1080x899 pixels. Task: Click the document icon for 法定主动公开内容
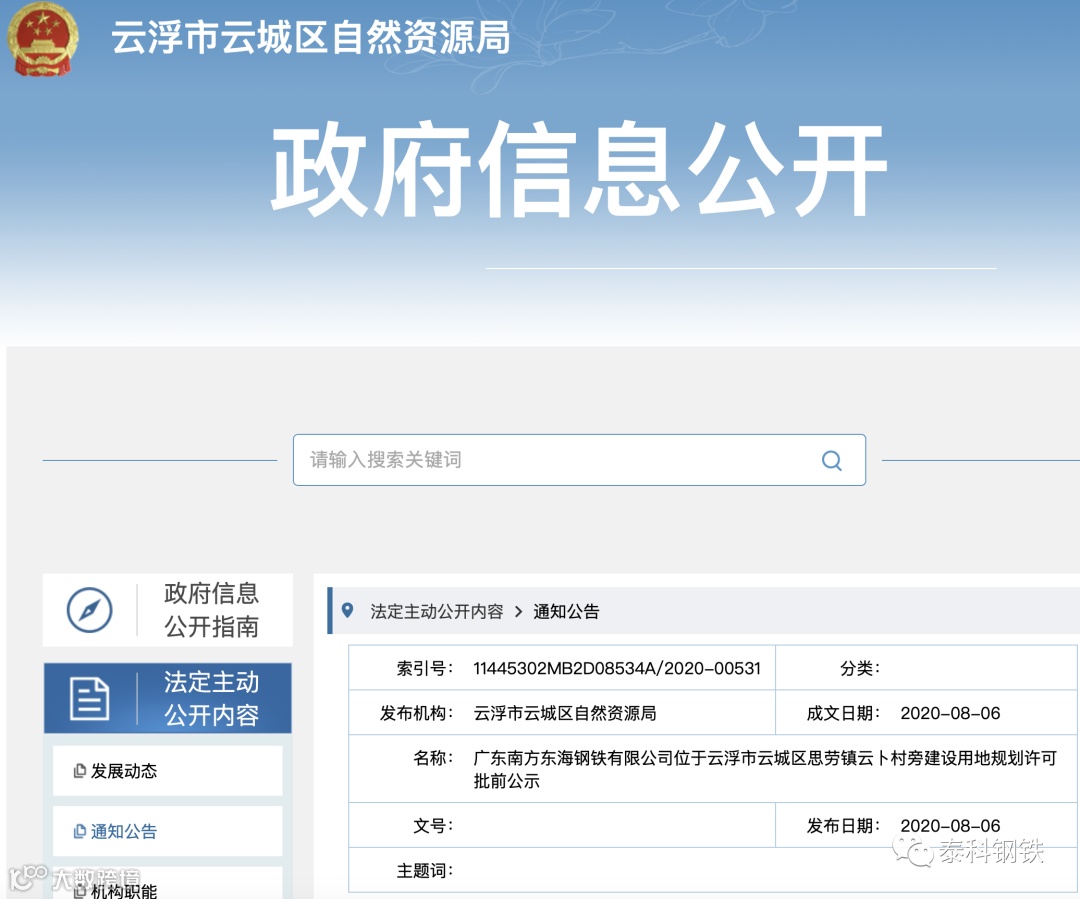click(x=90, y=699)
